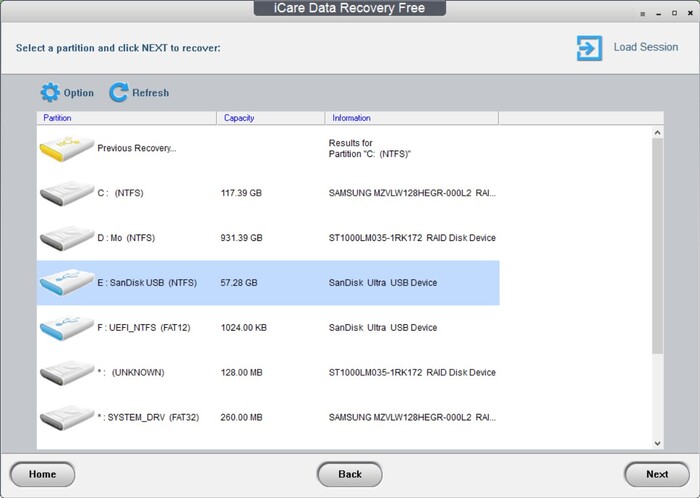Select the D: Mo drive icon
This screenshot has width=700, height=498.
(67, 238)
